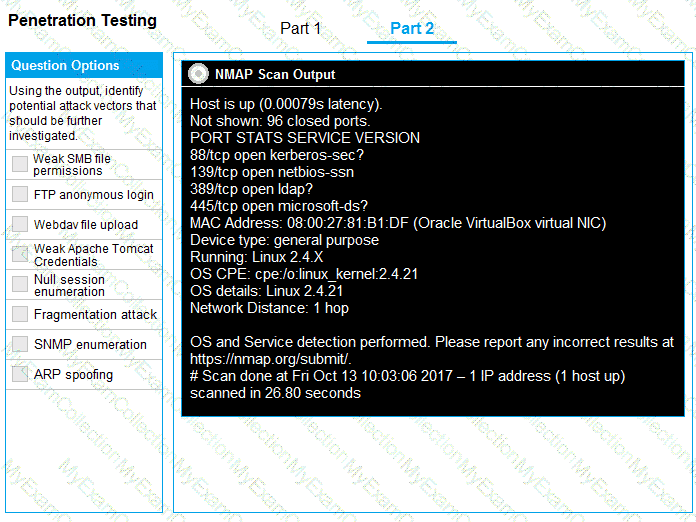Click the OS details Linux 2.4.21 line
Viewport: 696px width, 522px height.
[268, 291]
